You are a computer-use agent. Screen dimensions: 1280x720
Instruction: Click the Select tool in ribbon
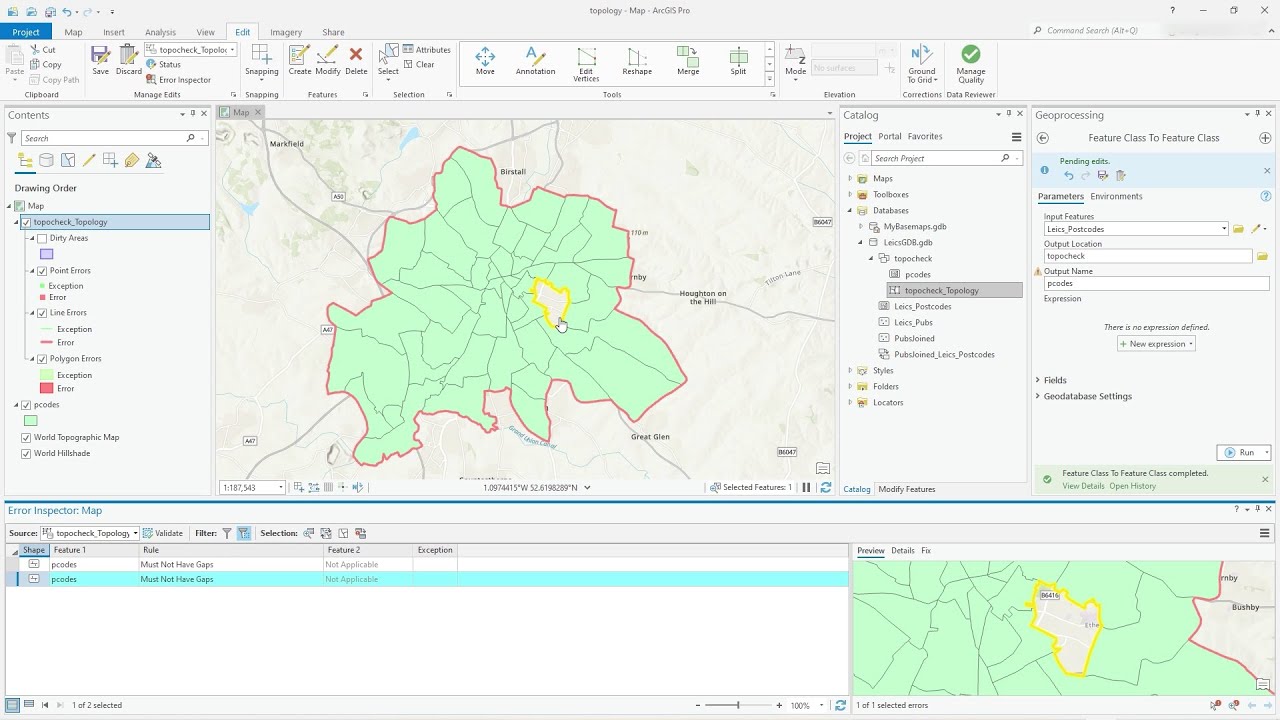388,61
